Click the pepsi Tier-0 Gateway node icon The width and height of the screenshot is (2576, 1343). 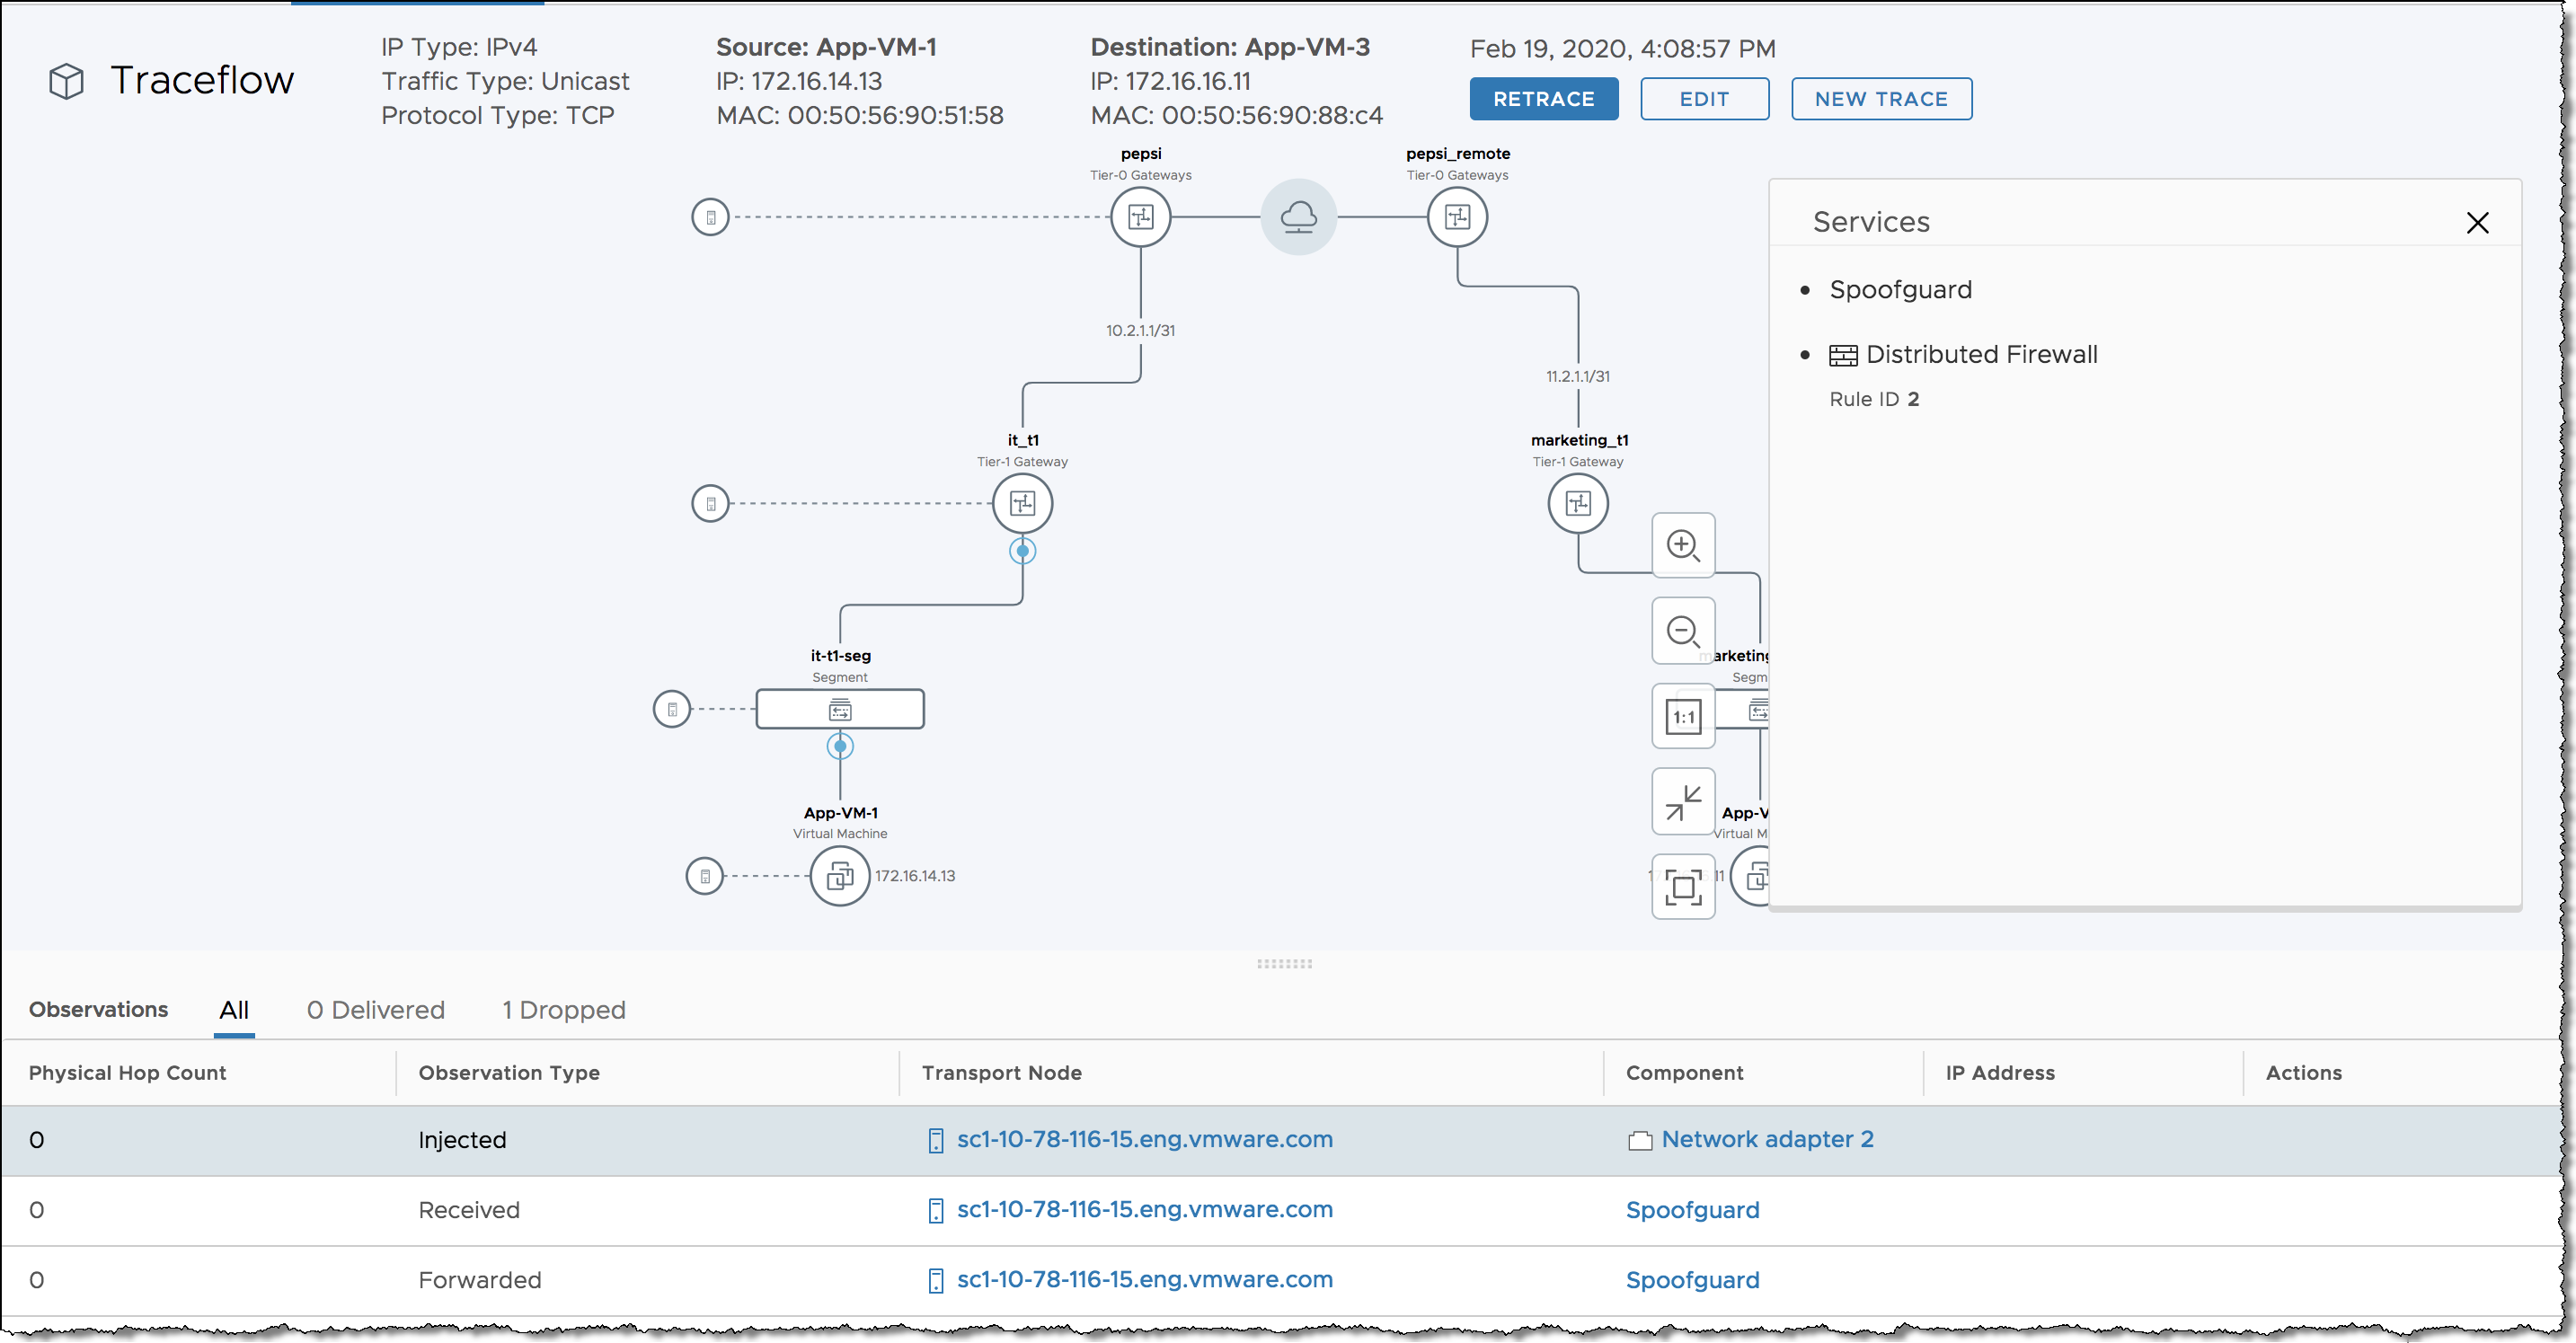pos(1140,216)
